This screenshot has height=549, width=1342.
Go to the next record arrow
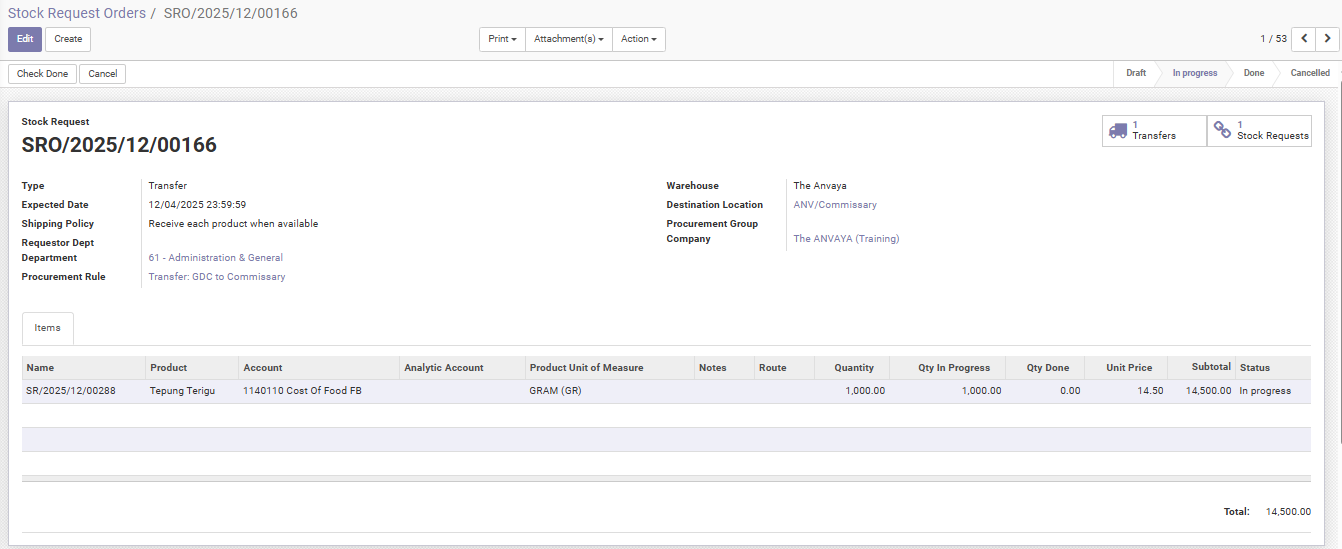[1327, 39]
